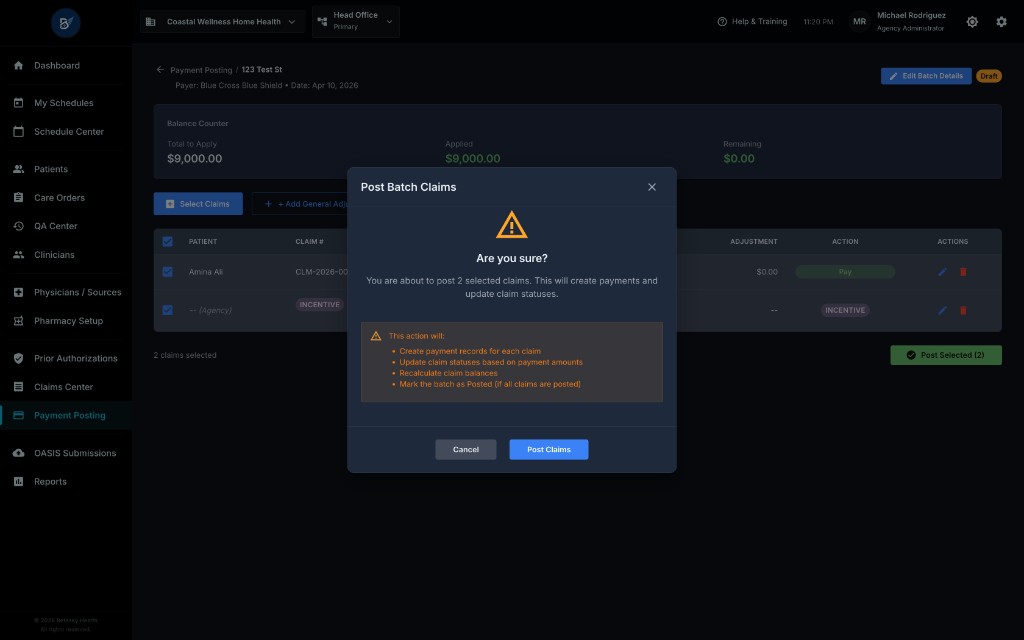Viewport: 1024px width, 640px height.
Task: Open Help & Training
Action: click(x=752, y=22)
